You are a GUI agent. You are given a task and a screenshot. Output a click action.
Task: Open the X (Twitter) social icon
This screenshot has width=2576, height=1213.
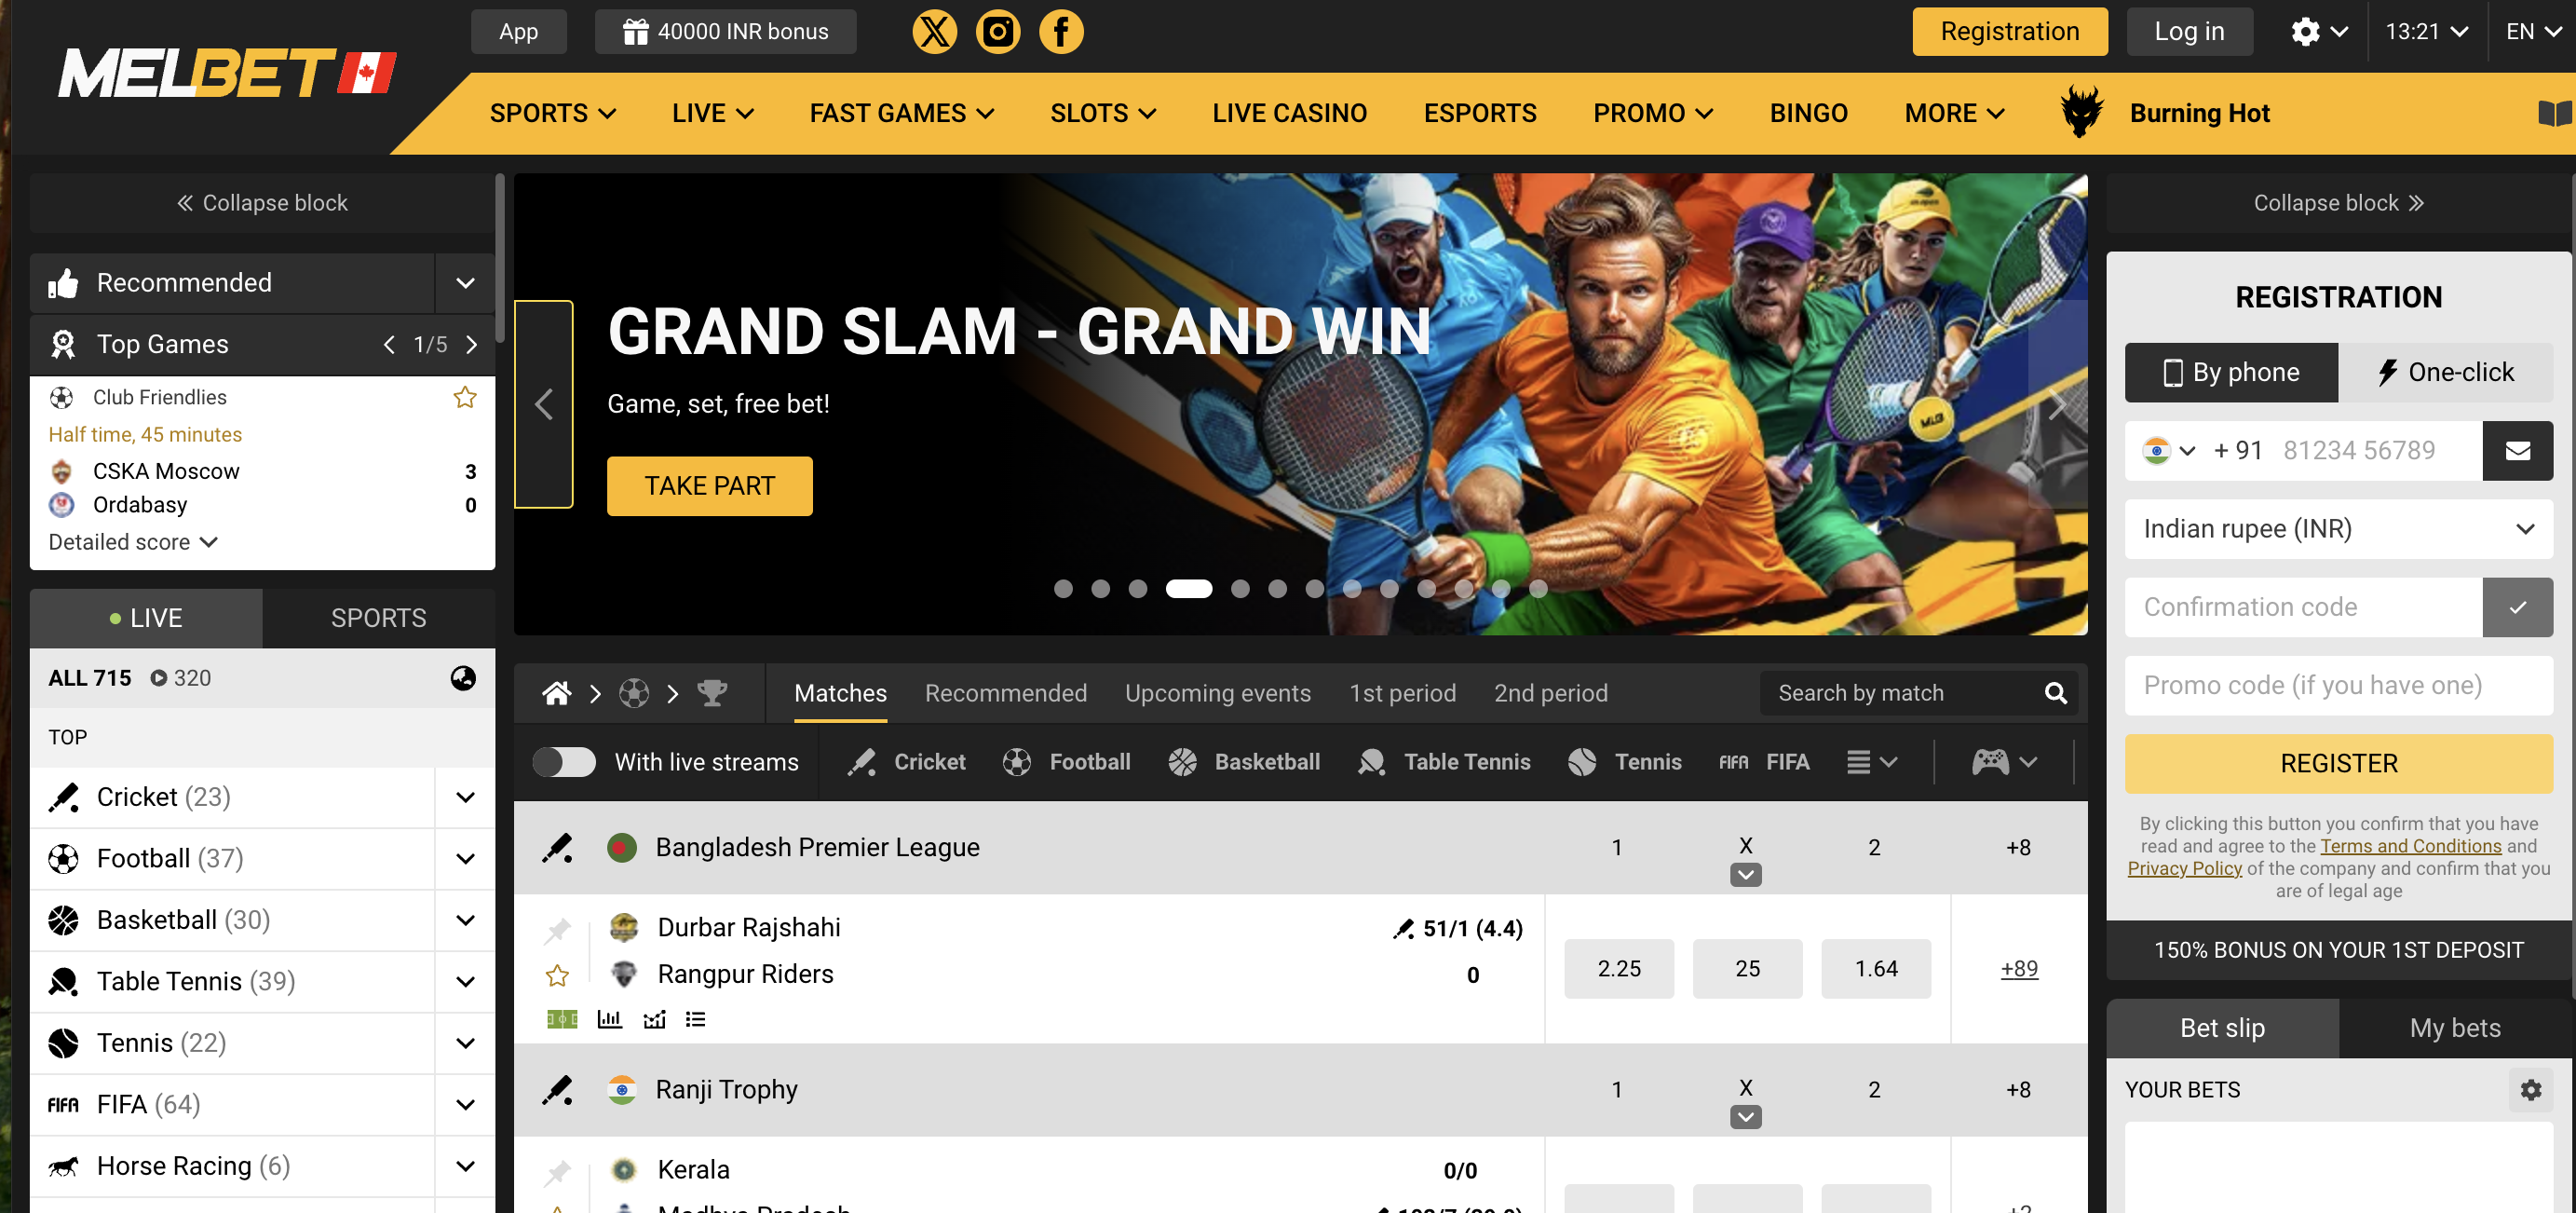pos(934,31)
